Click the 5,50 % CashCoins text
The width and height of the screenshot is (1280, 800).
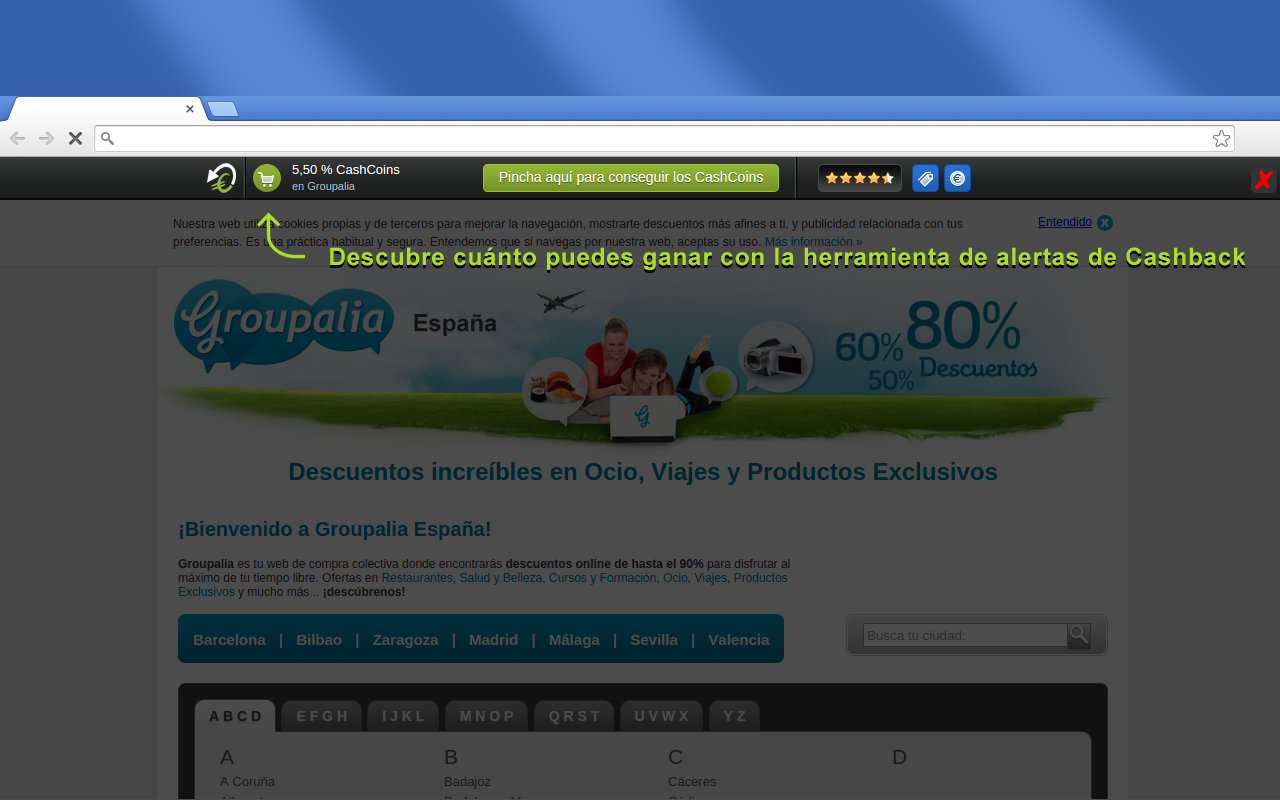coord(346,170)
